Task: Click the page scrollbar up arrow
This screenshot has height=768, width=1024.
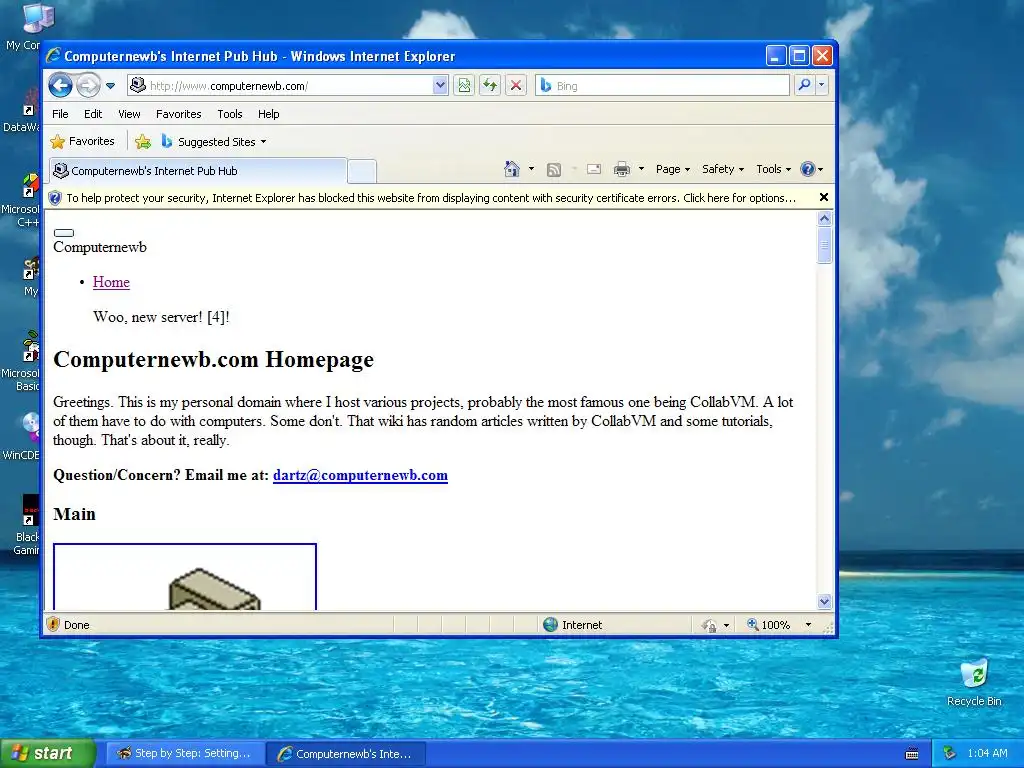Action: pos(824,219)
